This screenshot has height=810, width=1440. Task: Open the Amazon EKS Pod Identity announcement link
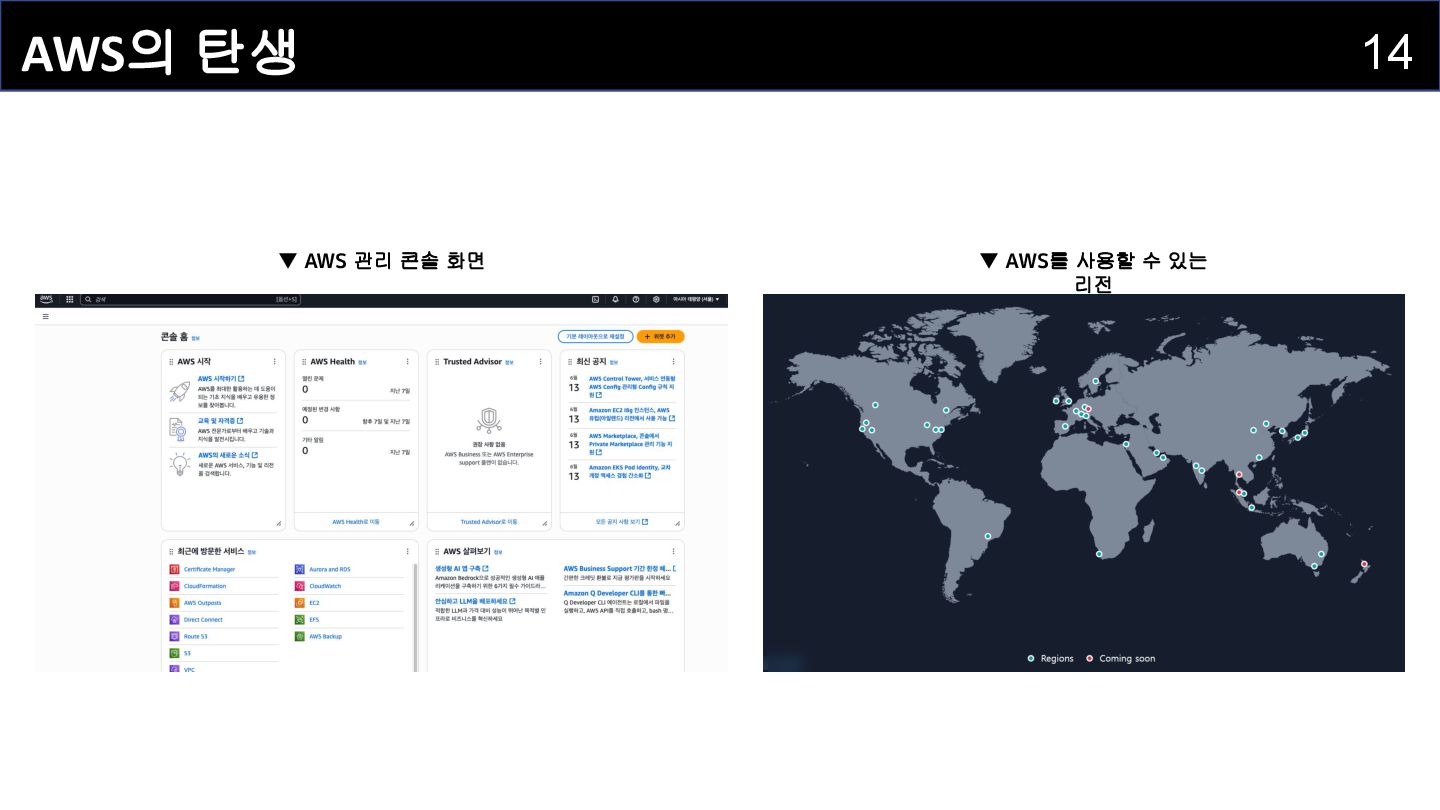pos(630,471)
